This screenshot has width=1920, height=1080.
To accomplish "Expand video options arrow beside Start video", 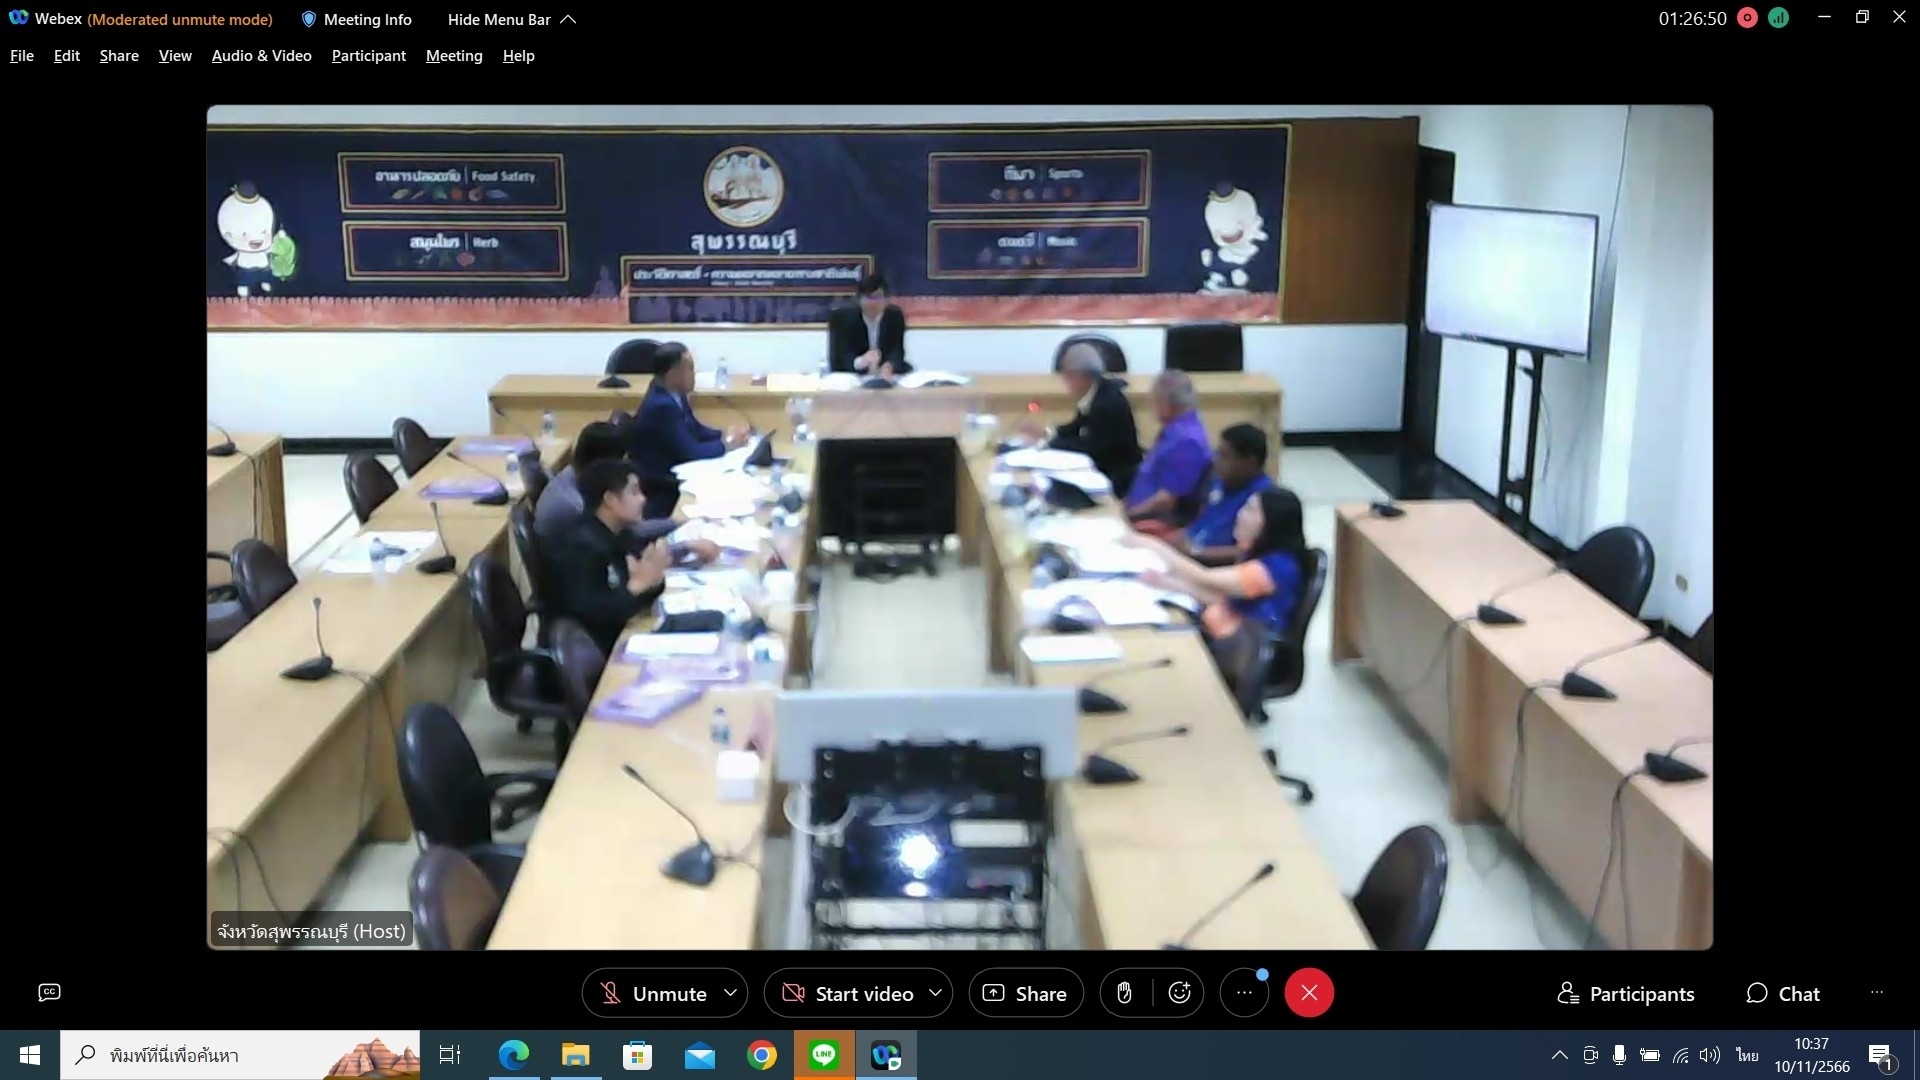I will tap(936, 993).
